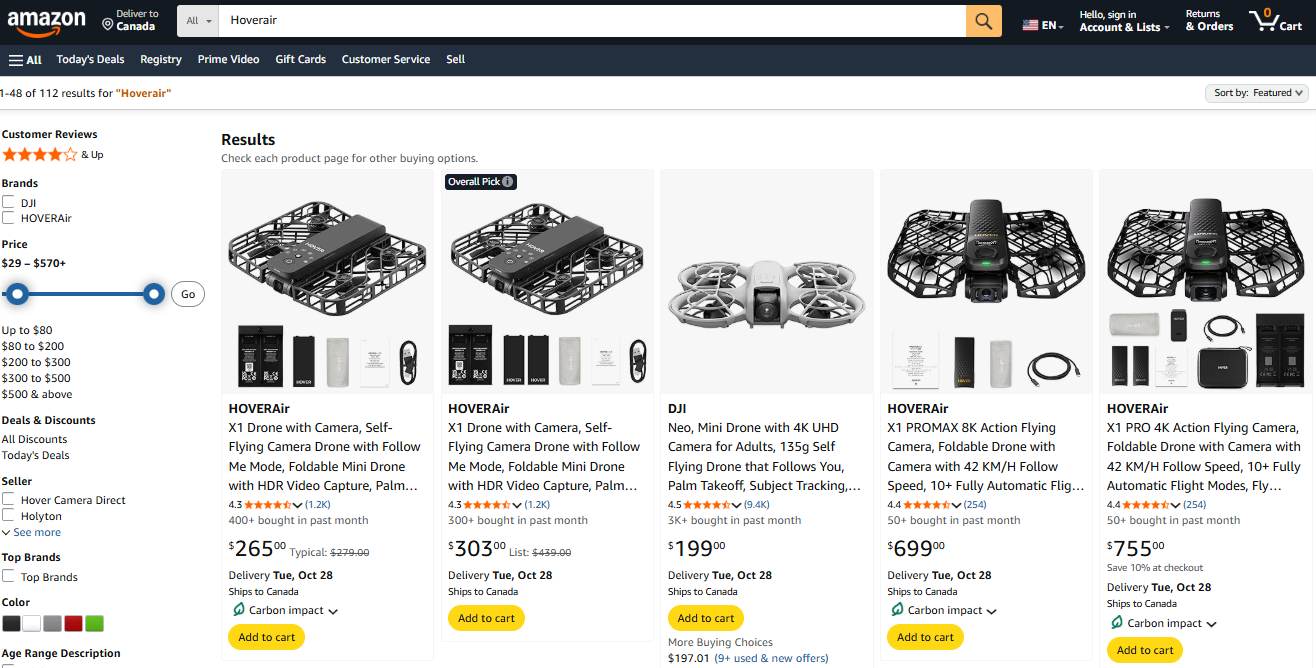Screen dimensions: 1316x668
Task: Click the Overall Pick info icon
Action: [x=508, y=182]
